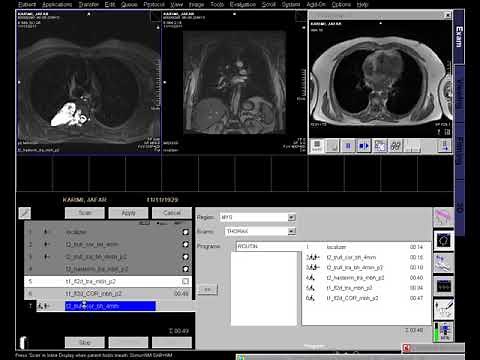The image size is (480, 360).
Task: Switch to the Filming task card tab
Action: pos(459,152)
